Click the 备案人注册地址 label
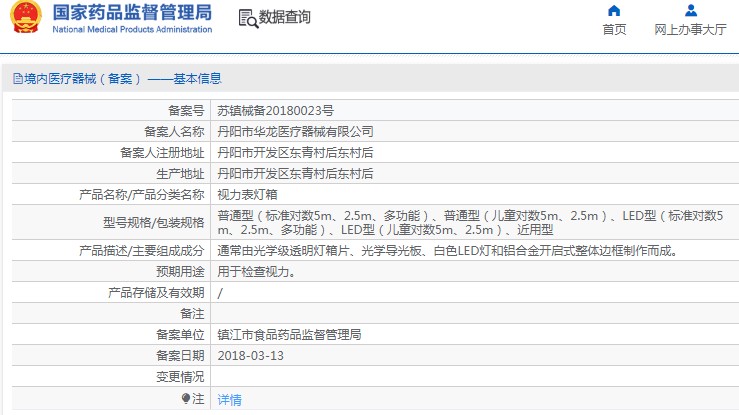This screenshot has height=415, width=739. pos(162,153)
